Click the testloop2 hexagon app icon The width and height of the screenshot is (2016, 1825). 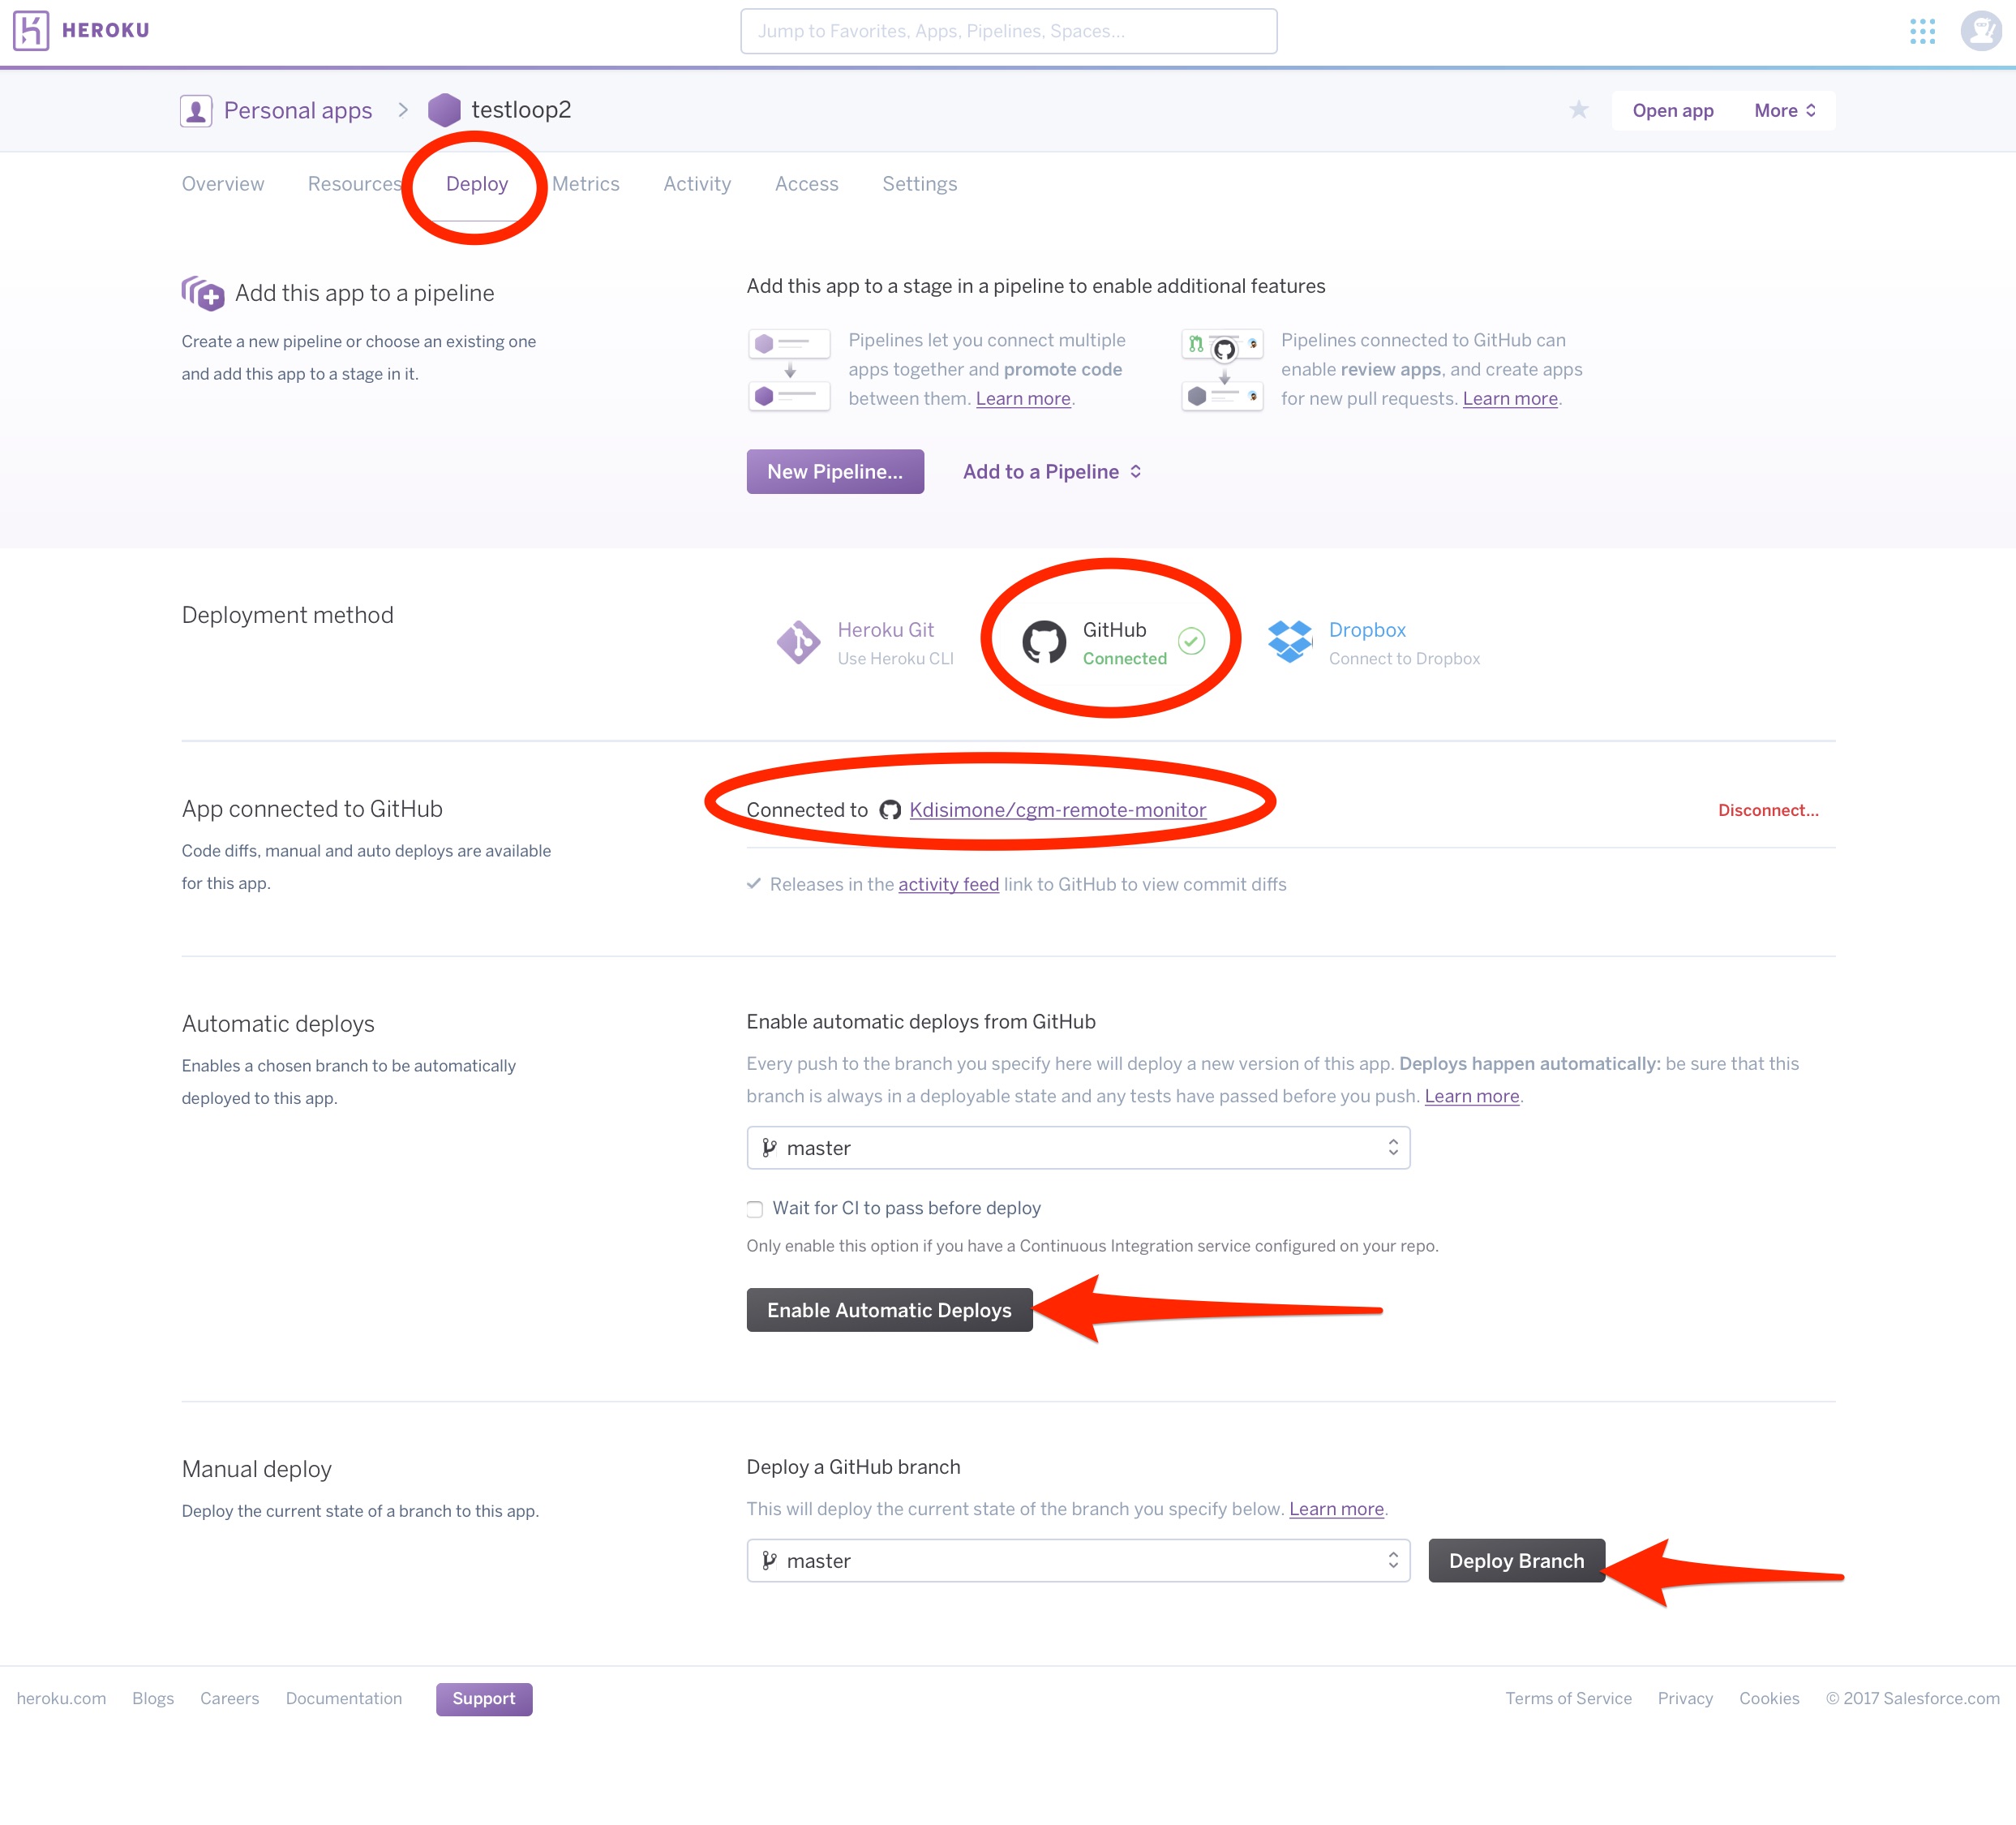click(444, 110)
